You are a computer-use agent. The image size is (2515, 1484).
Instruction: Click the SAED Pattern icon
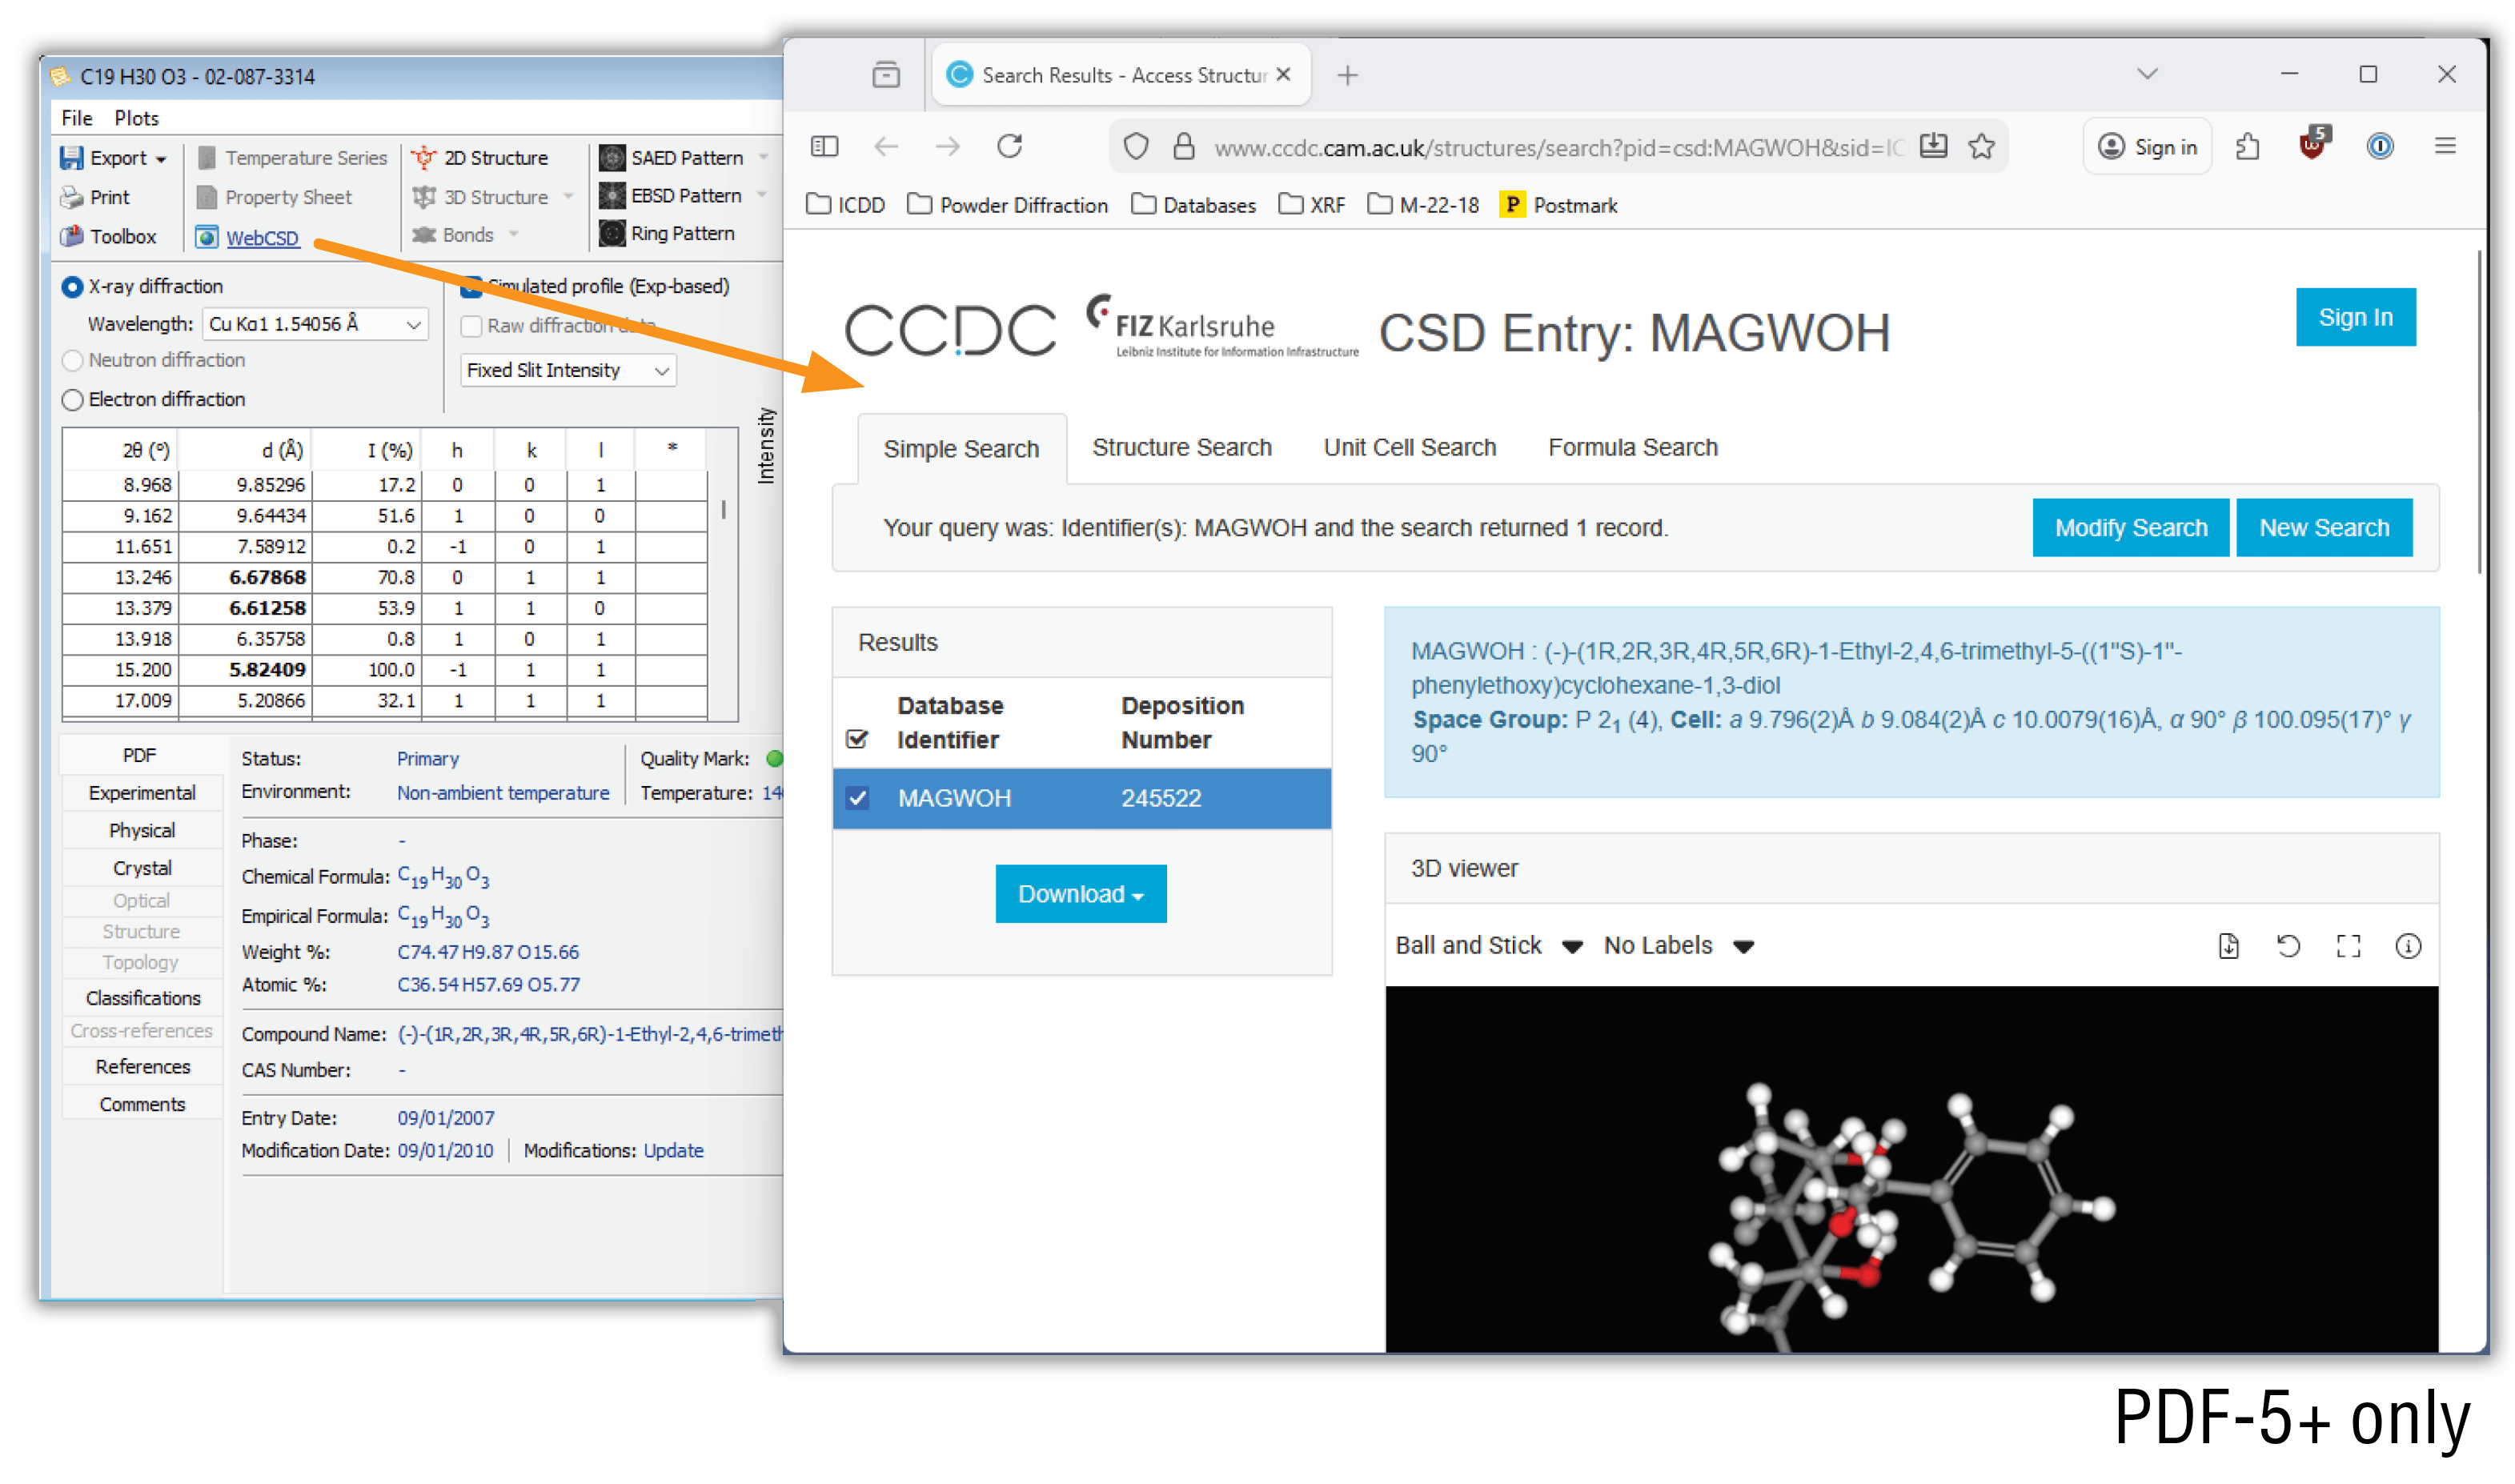tap(612, 158)
